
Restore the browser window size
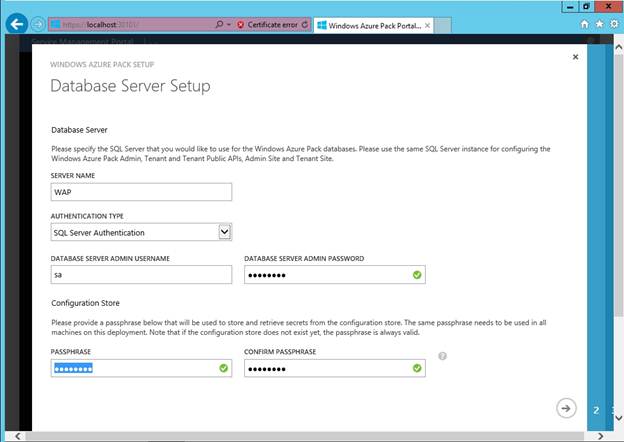coord(586,7)
